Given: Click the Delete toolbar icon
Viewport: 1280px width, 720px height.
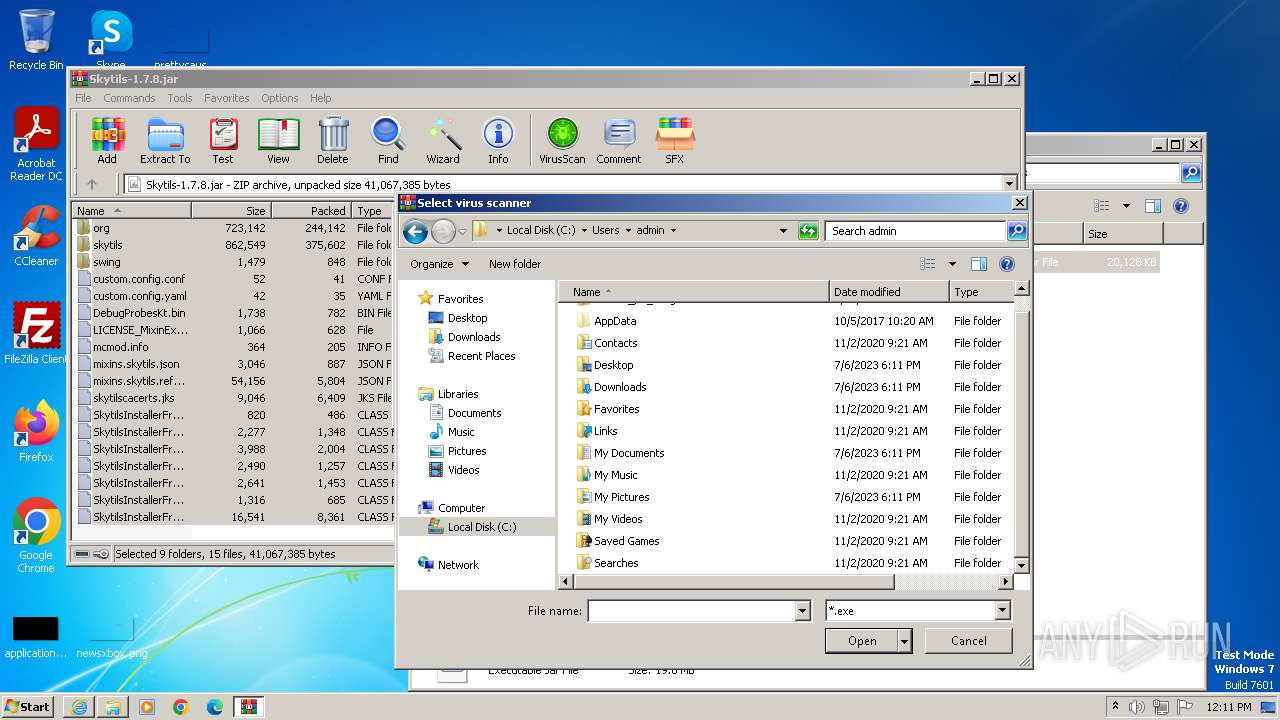Looking at the screenshot, I should click(x=333, y=140).
